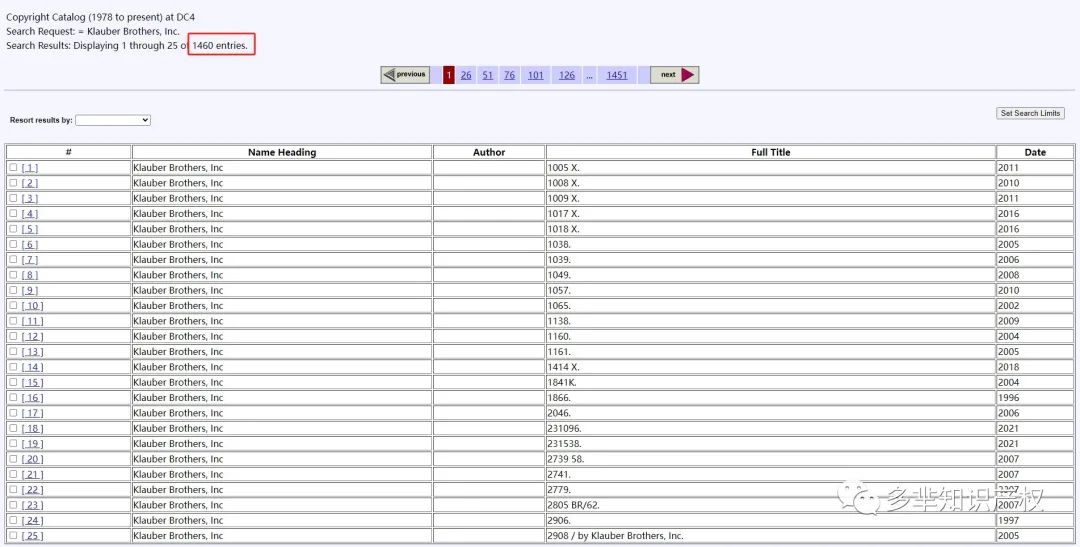Check the box beside entry 10
1080x547 pixels.
point(14,306)
